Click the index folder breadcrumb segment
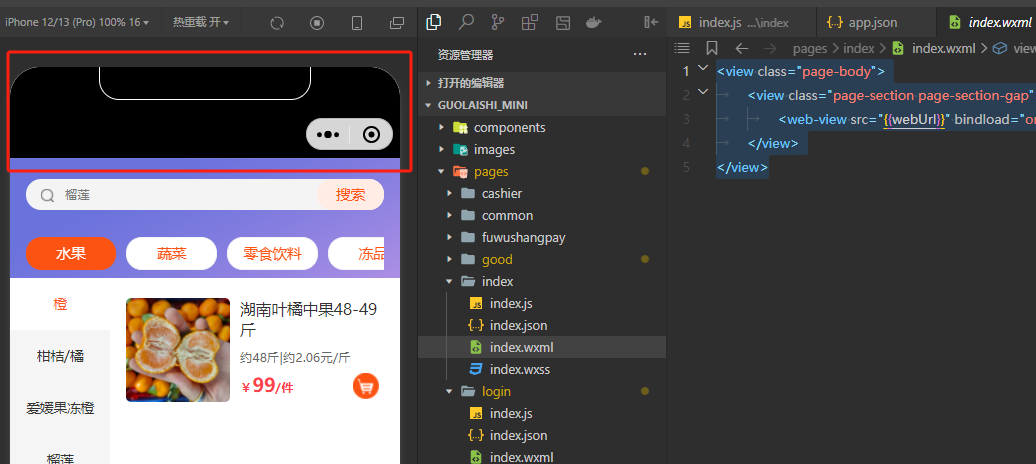 coord(858,48)
